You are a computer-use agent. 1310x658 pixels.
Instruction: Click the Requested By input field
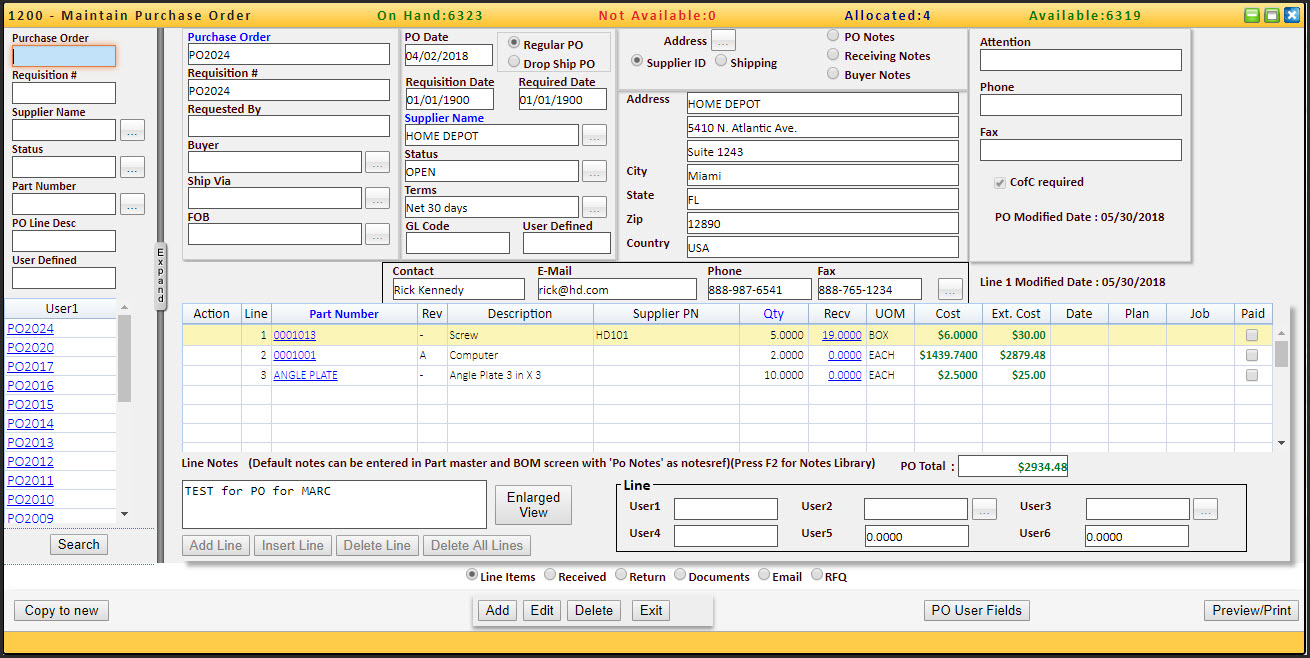(289, 126)
